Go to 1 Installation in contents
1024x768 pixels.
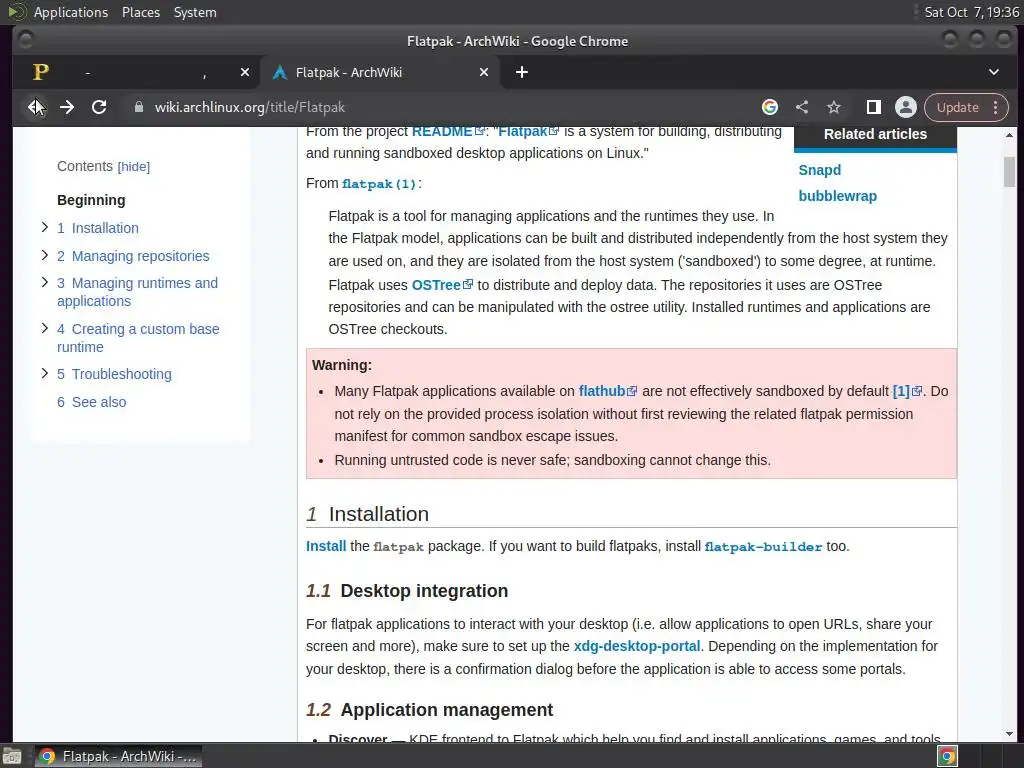coord(98,228)
